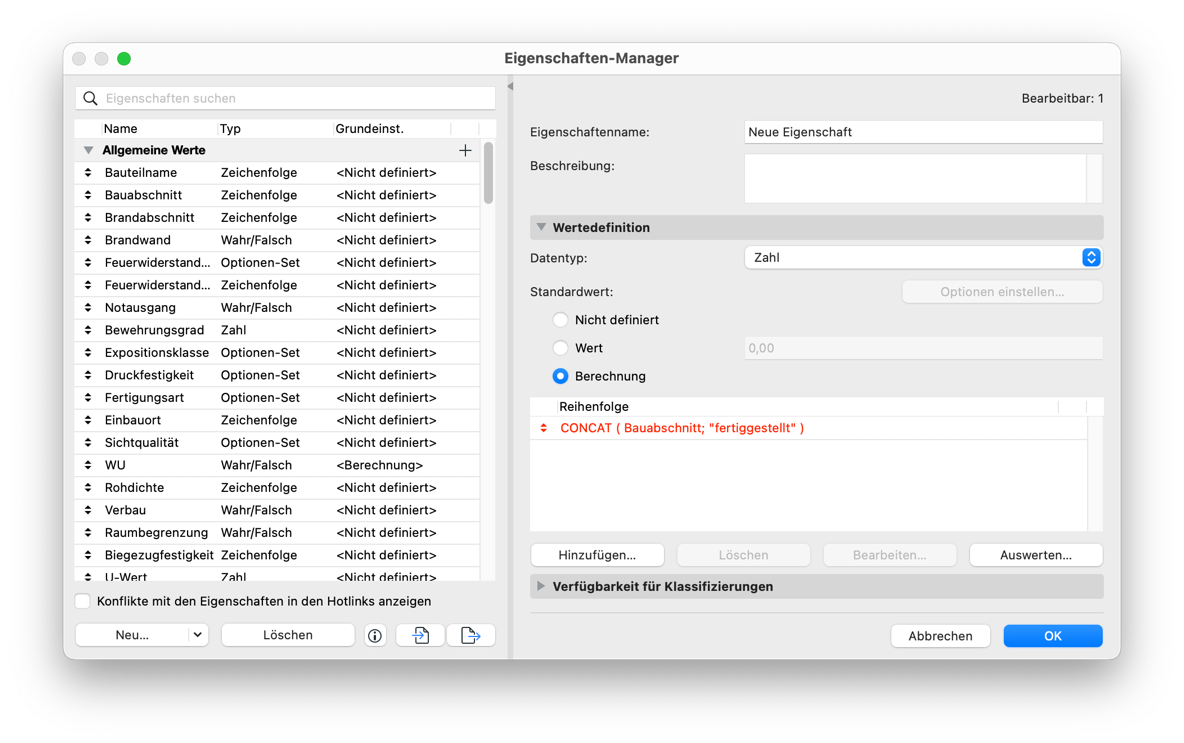Viewport: 1184px width, 743px height.
Task: Enable Konflikte mit den Eigenschaften in Hotlinks checkbox
Action: [82, 601]
